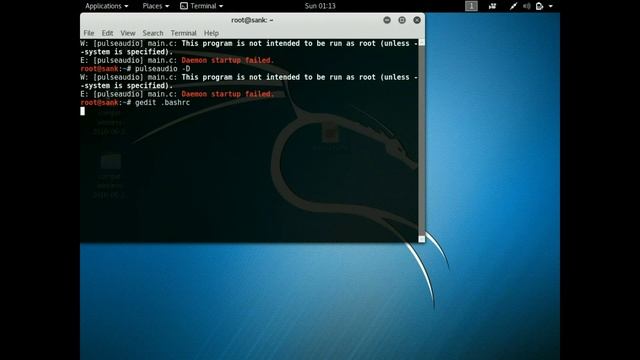Screen dimensions: 640x360
Task: Click the terminal scrollbar down arrow
Action: pos(422,239)
